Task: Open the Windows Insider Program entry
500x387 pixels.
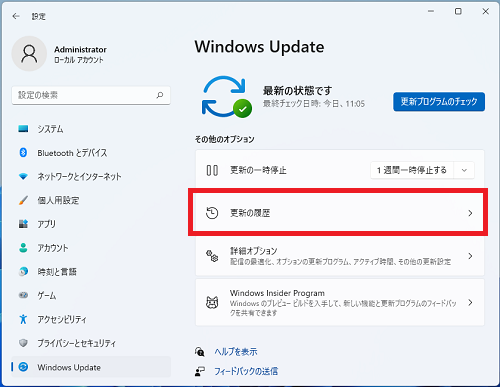Action: (340, 303)
